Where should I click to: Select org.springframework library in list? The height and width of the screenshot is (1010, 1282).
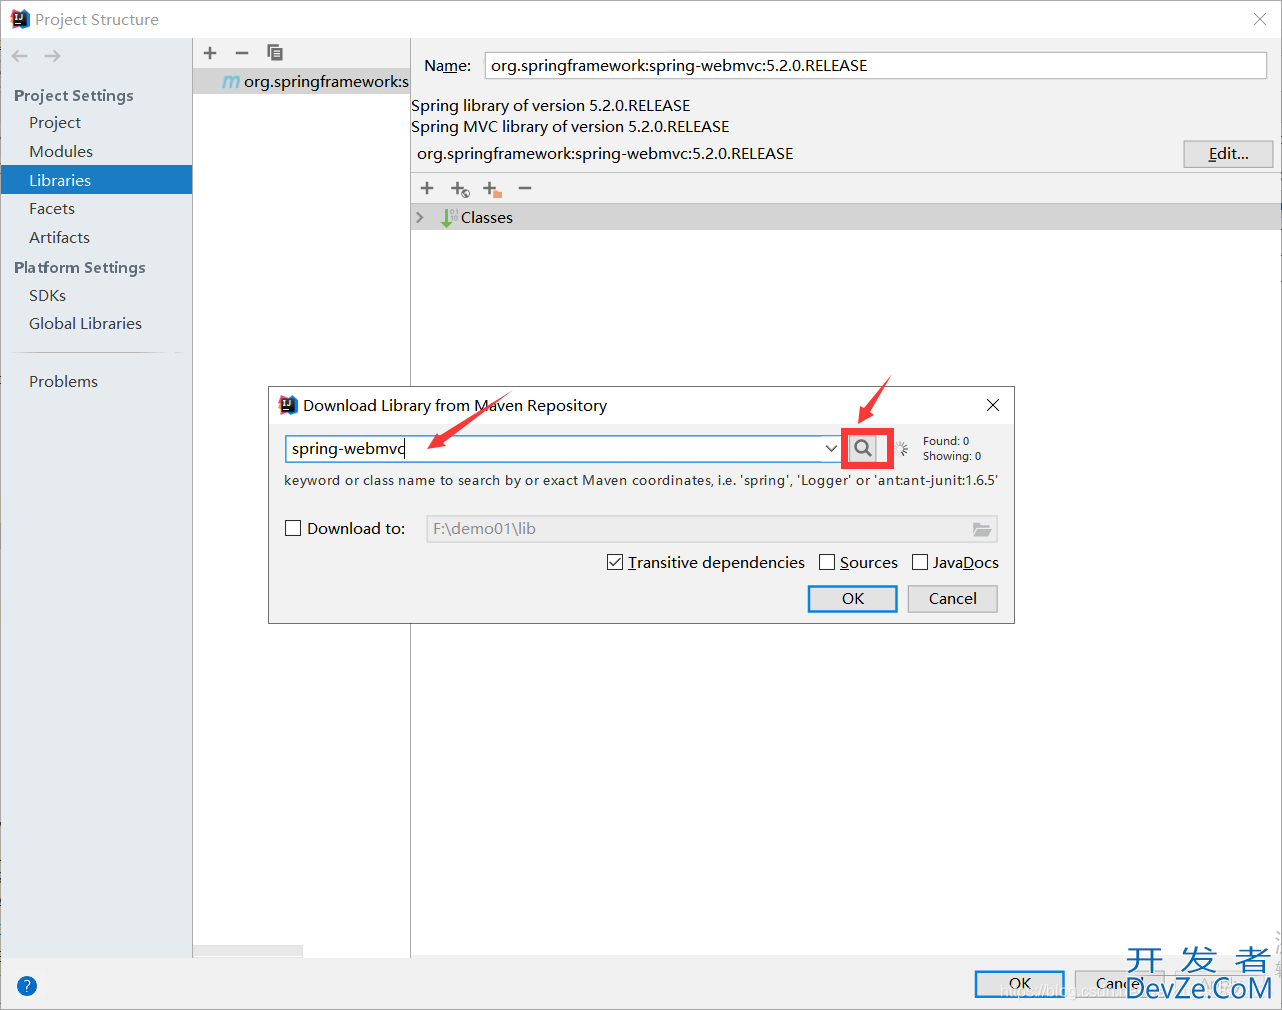(x=301, y=81)
